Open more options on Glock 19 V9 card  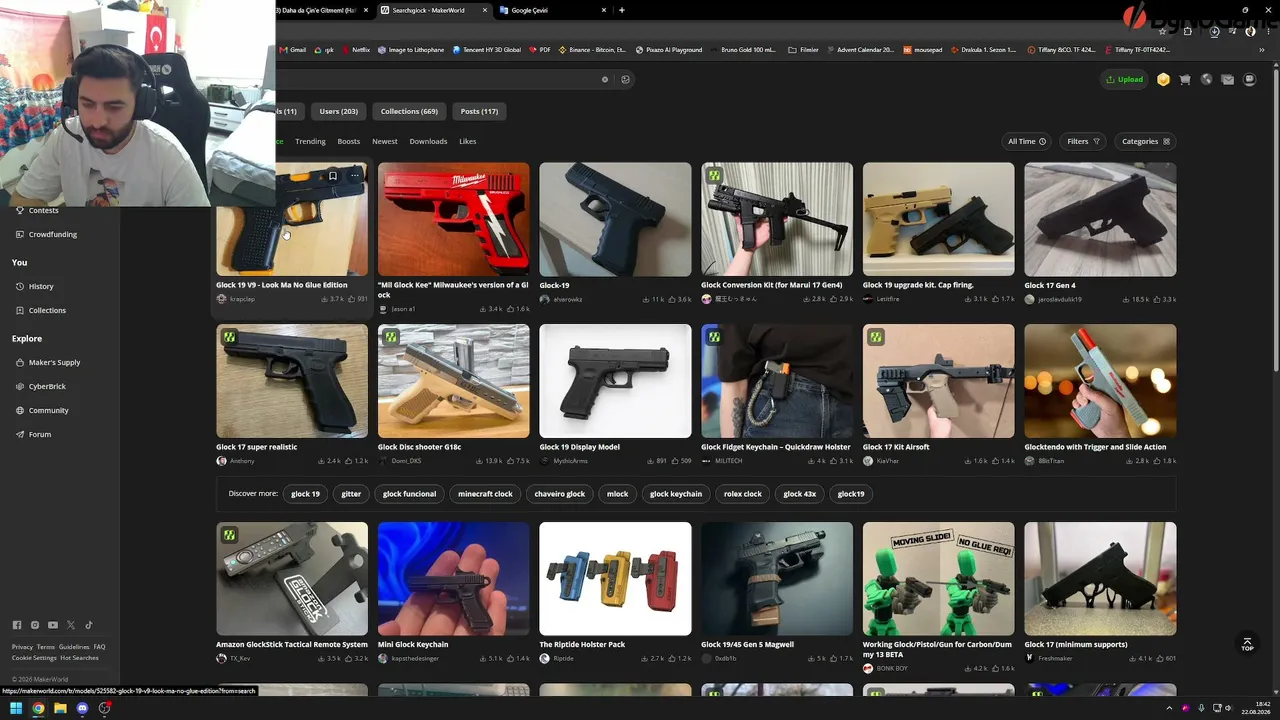pos(354,176)
